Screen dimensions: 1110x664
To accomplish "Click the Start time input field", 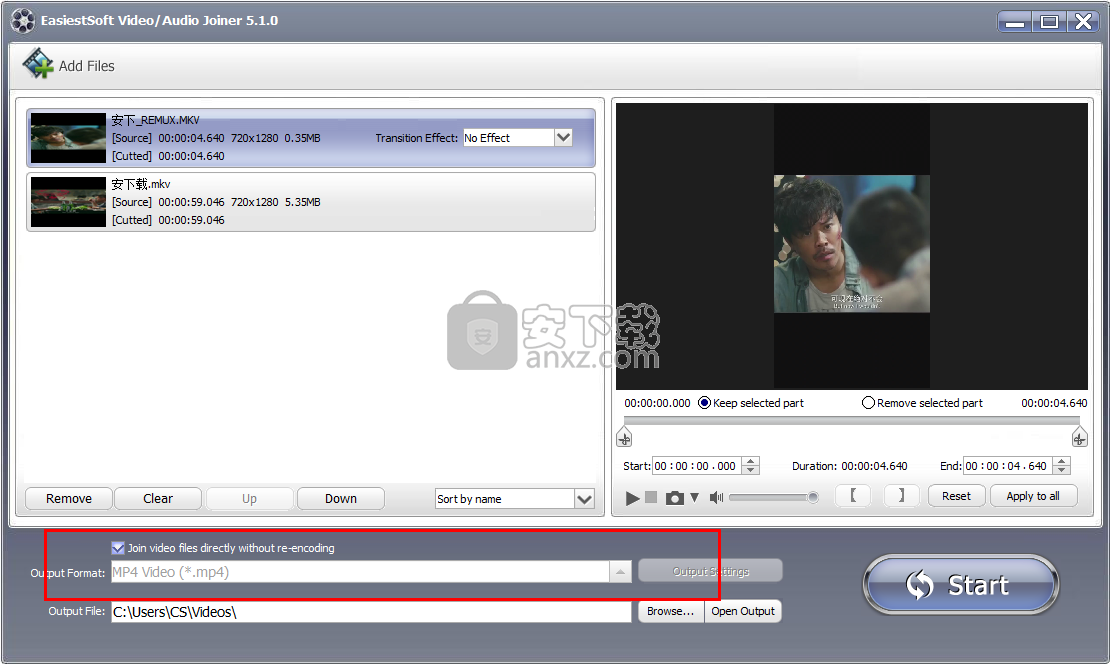I will (x=697, y=466).
